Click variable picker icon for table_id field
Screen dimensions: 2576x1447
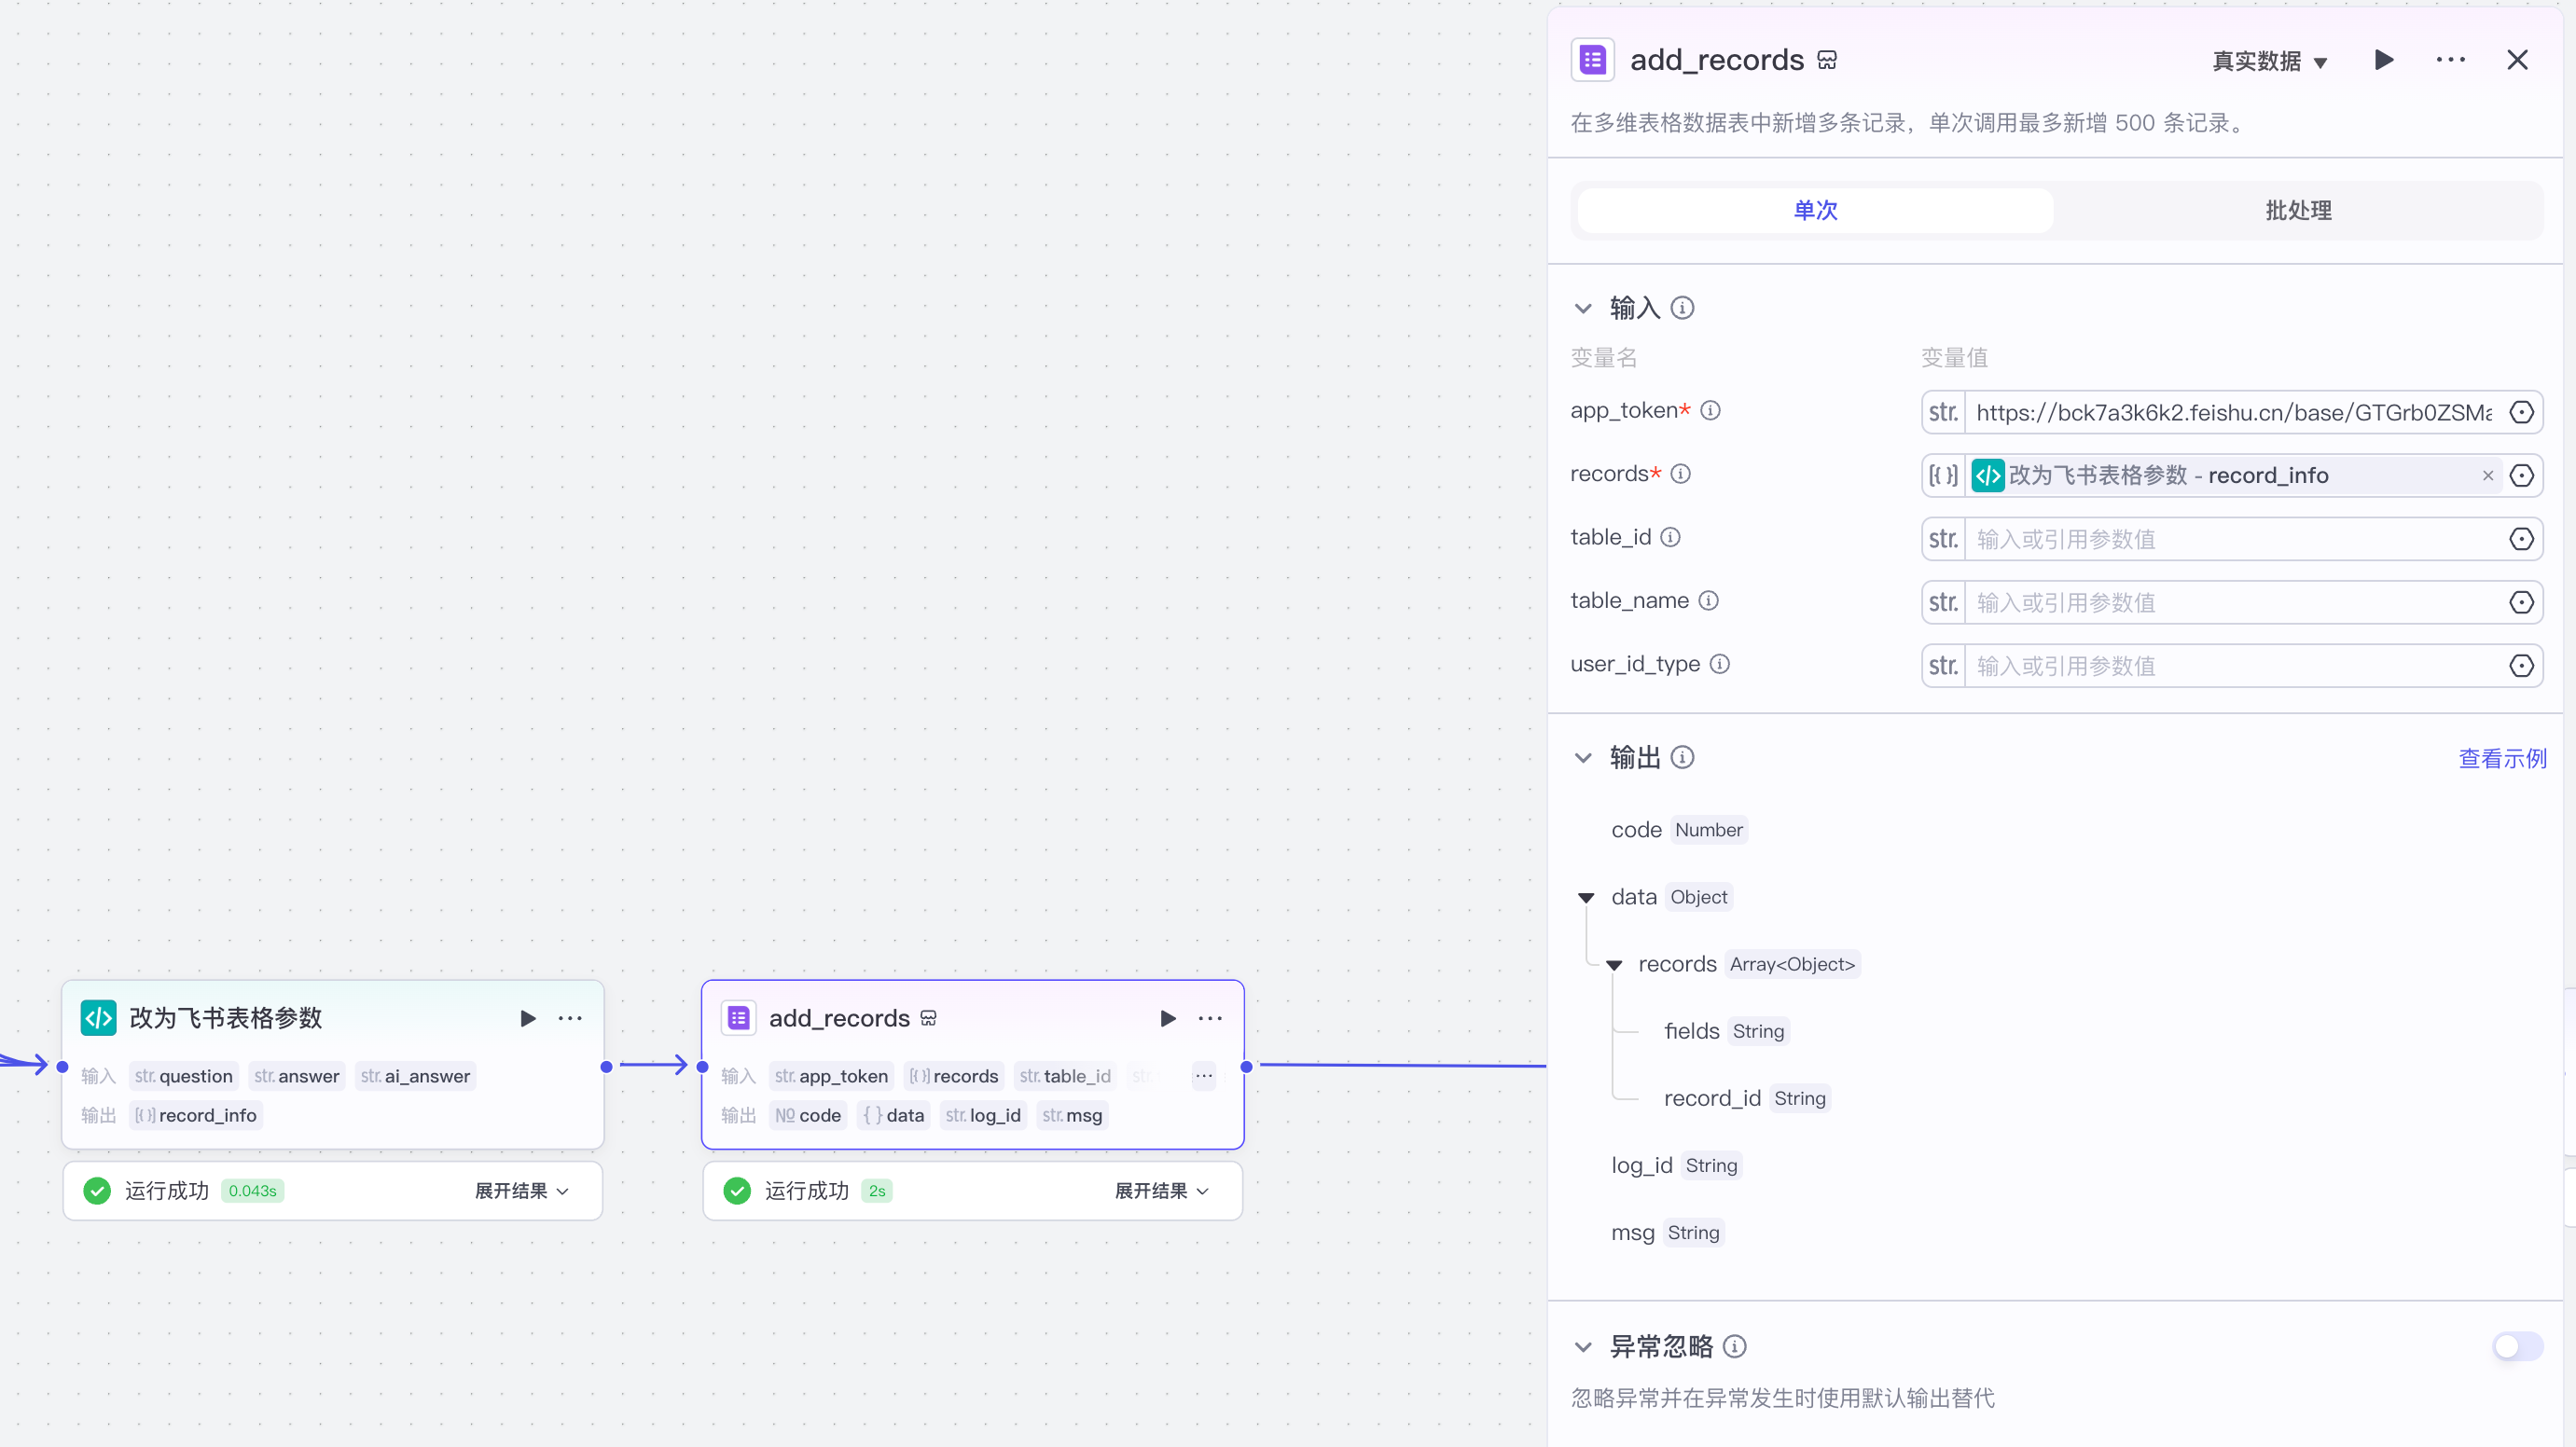(2521, 539)
